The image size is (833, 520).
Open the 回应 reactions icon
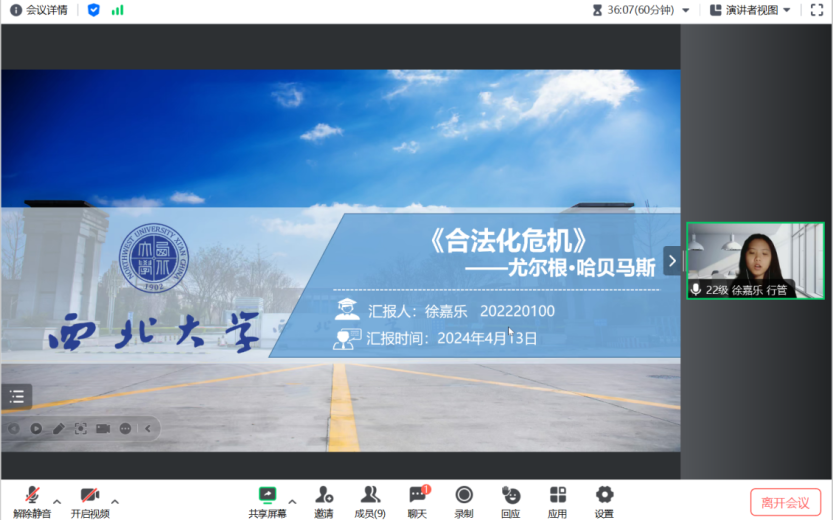(511, 495)
